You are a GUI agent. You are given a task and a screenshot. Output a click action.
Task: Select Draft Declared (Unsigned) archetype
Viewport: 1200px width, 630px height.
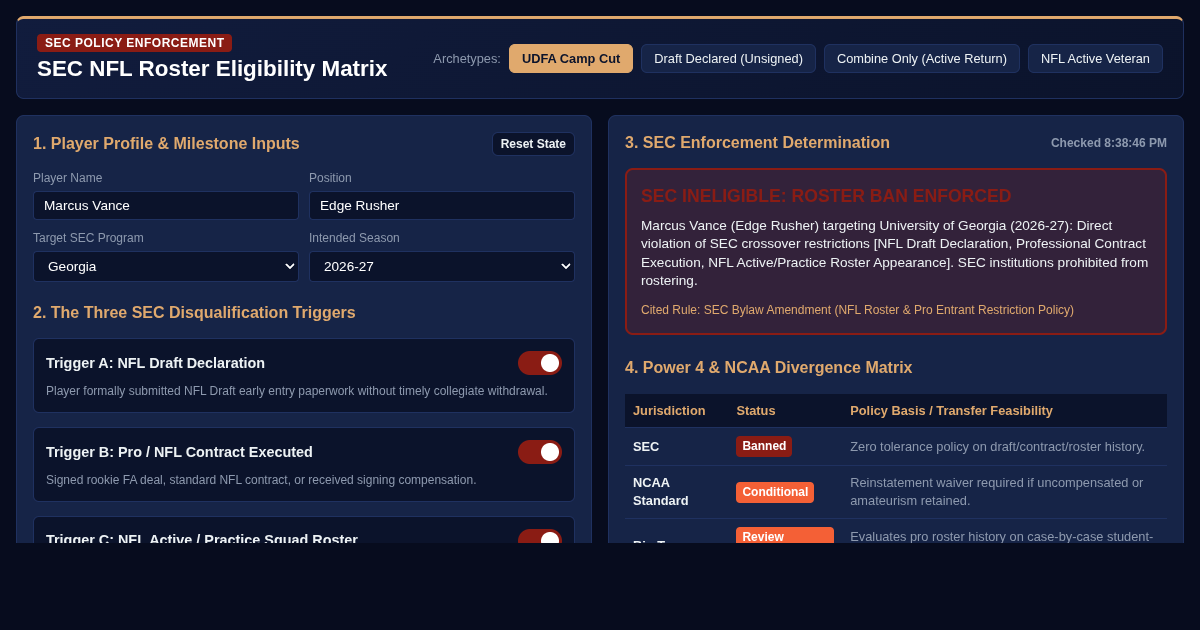[728, 58]
